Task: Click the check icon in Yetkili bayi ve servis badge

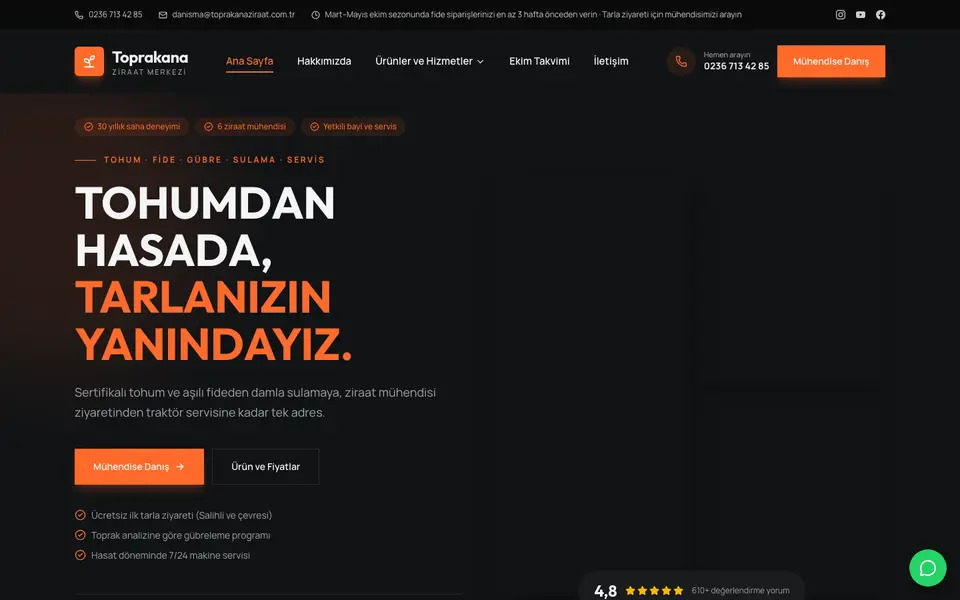Action: point(314,127)
